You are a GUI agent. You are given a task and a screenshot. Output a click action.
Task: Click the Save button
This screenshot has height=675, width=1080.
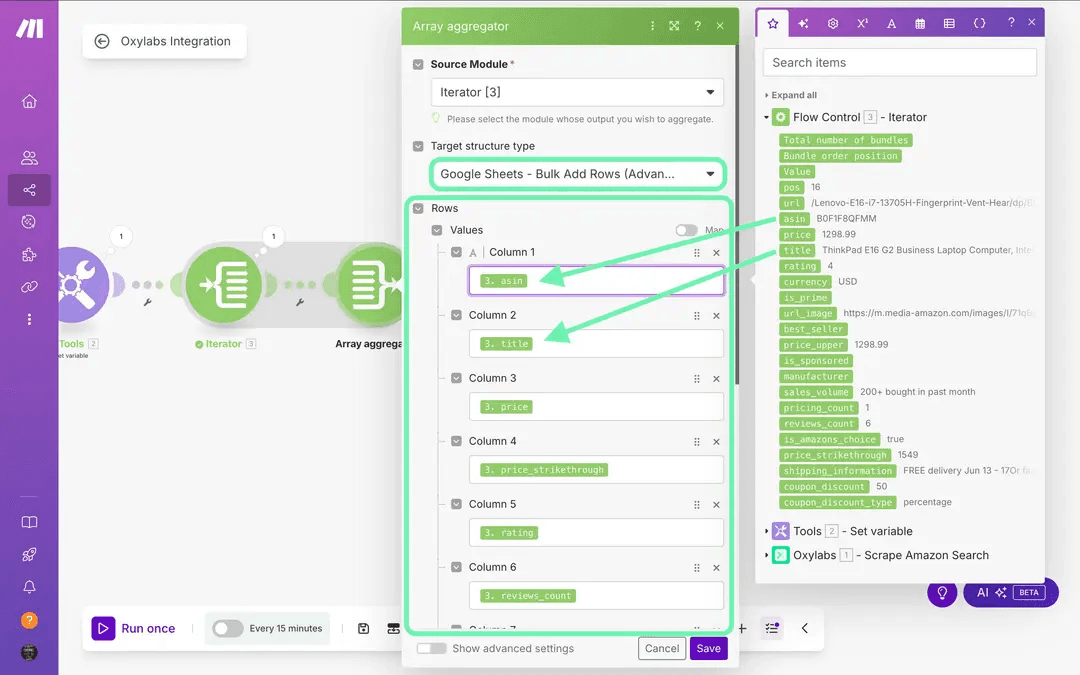[x=708, y=648]
